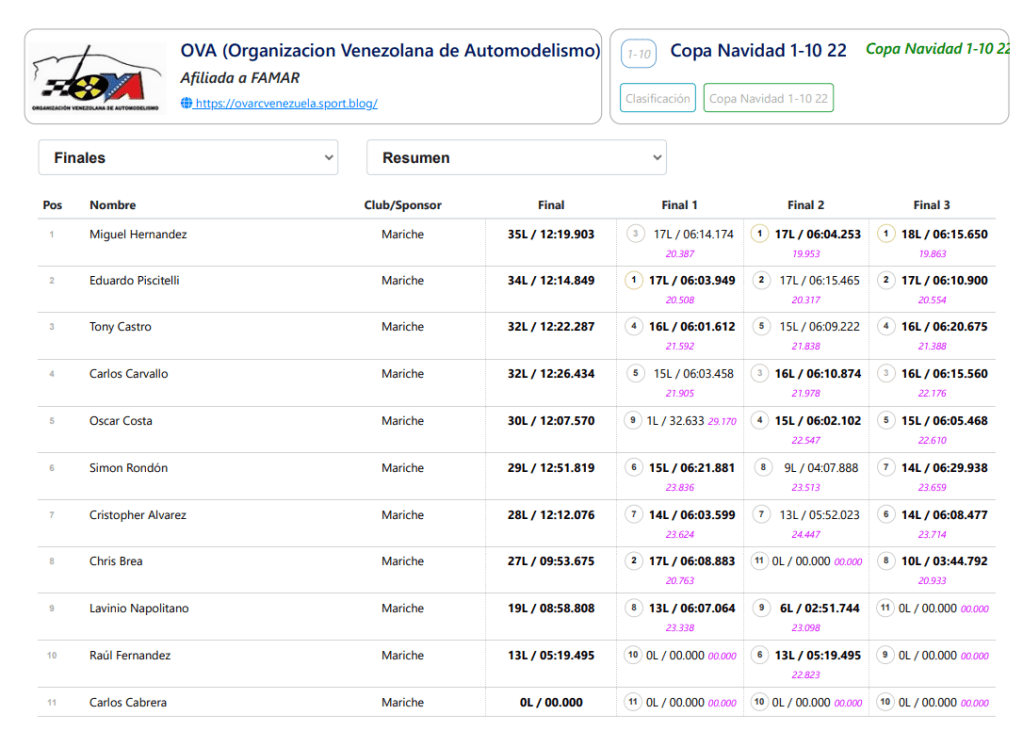1023x747 pixels.
Task: Click Oscar Costa's Final 1 position 9 badge
Action: (633, 421)
